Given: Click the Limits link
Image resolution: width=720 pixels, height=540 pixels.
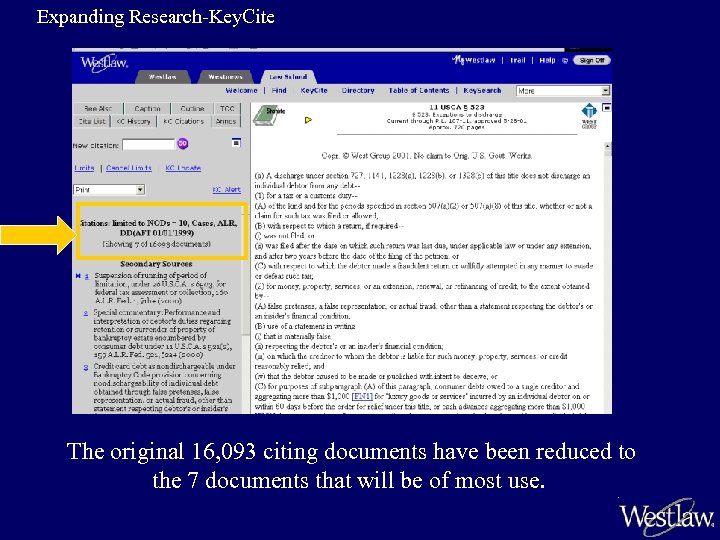Looking at the screenshot, I should (84, 168).
